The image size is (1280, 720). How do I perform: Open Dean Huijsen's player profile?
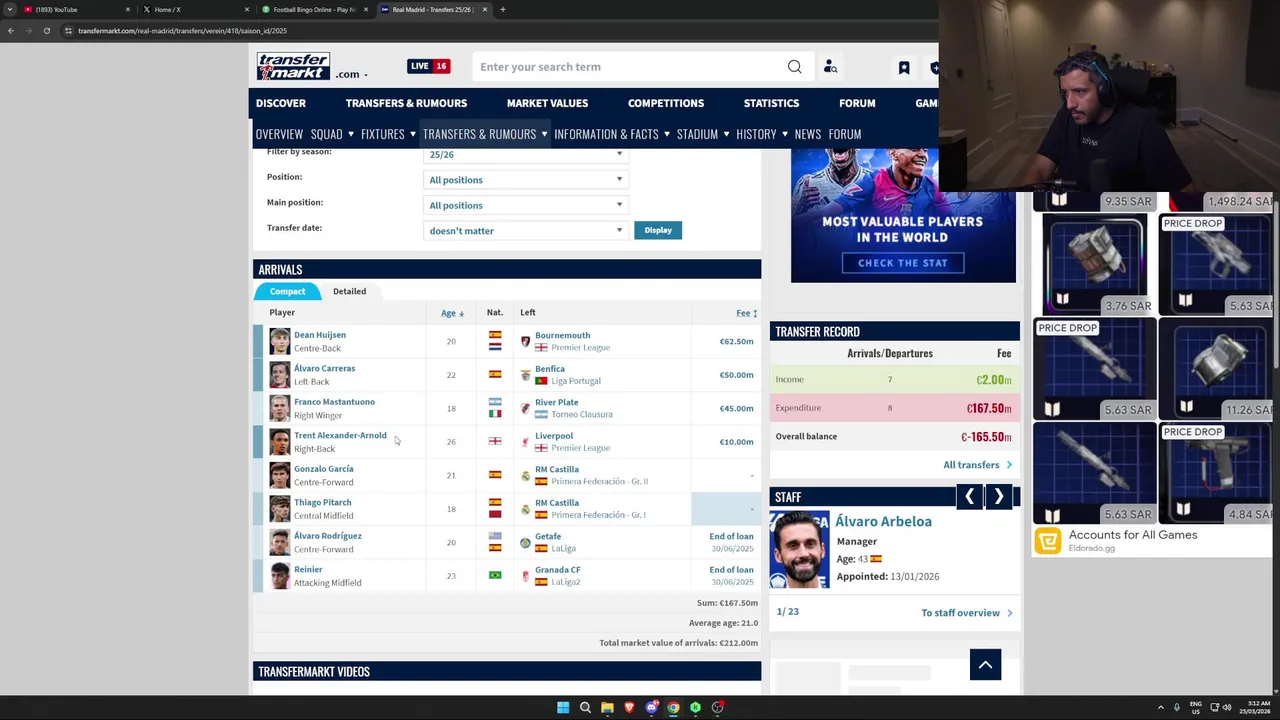pos(320,335)
